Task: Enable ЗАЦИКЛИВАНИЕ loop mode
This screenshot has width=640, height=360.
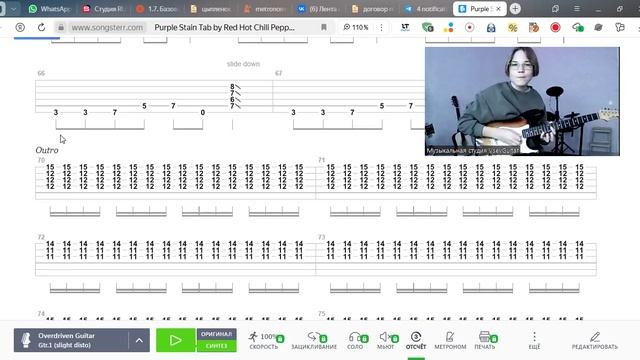Action: pos(314,340)
